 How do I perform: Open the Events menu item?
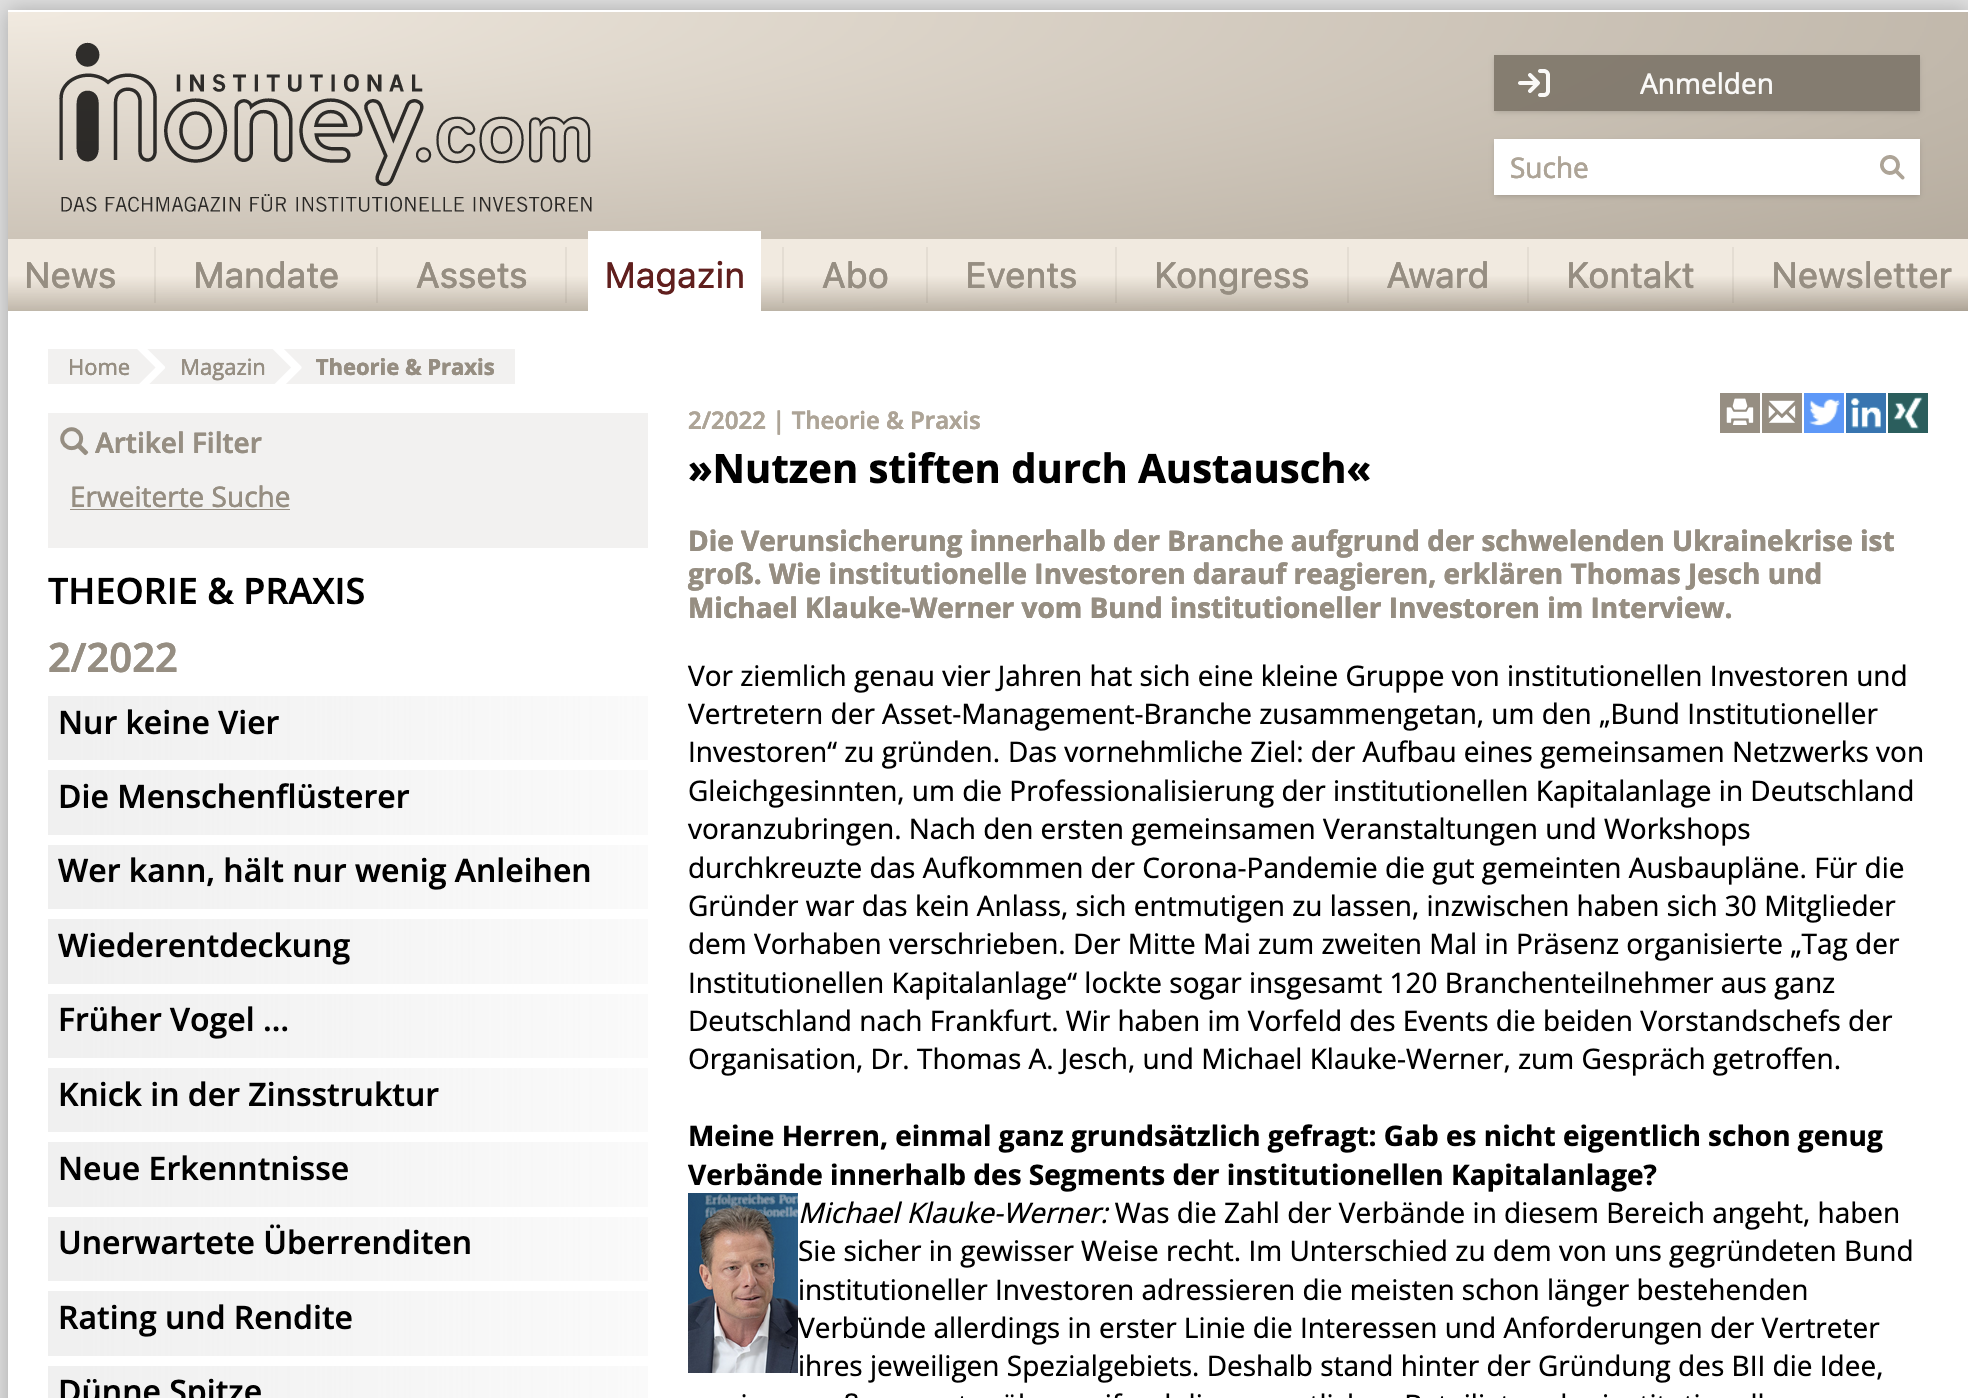pos(1021,275)
